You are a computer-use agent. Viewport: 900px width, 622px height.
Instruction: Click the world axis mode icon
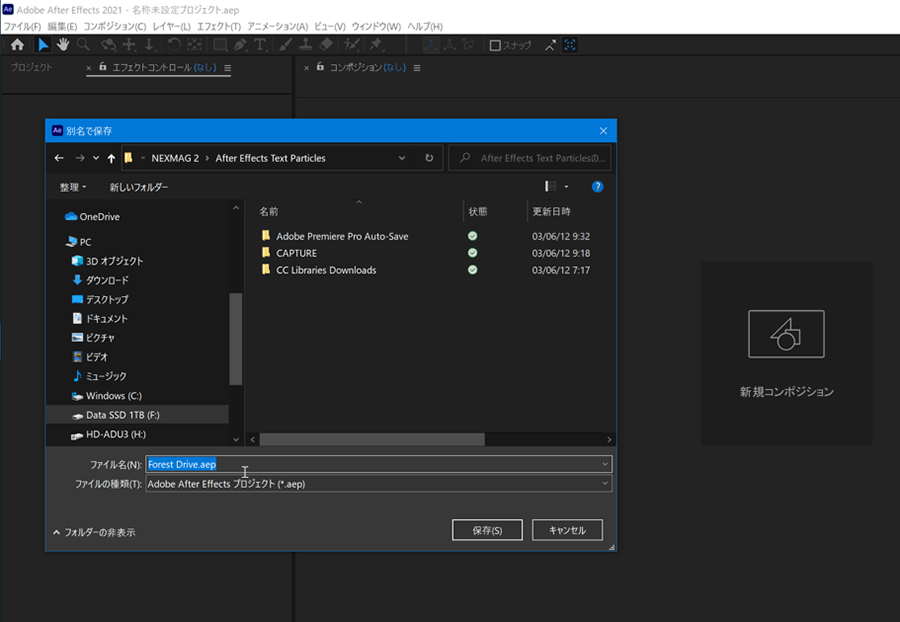click(x=450, y=45)
